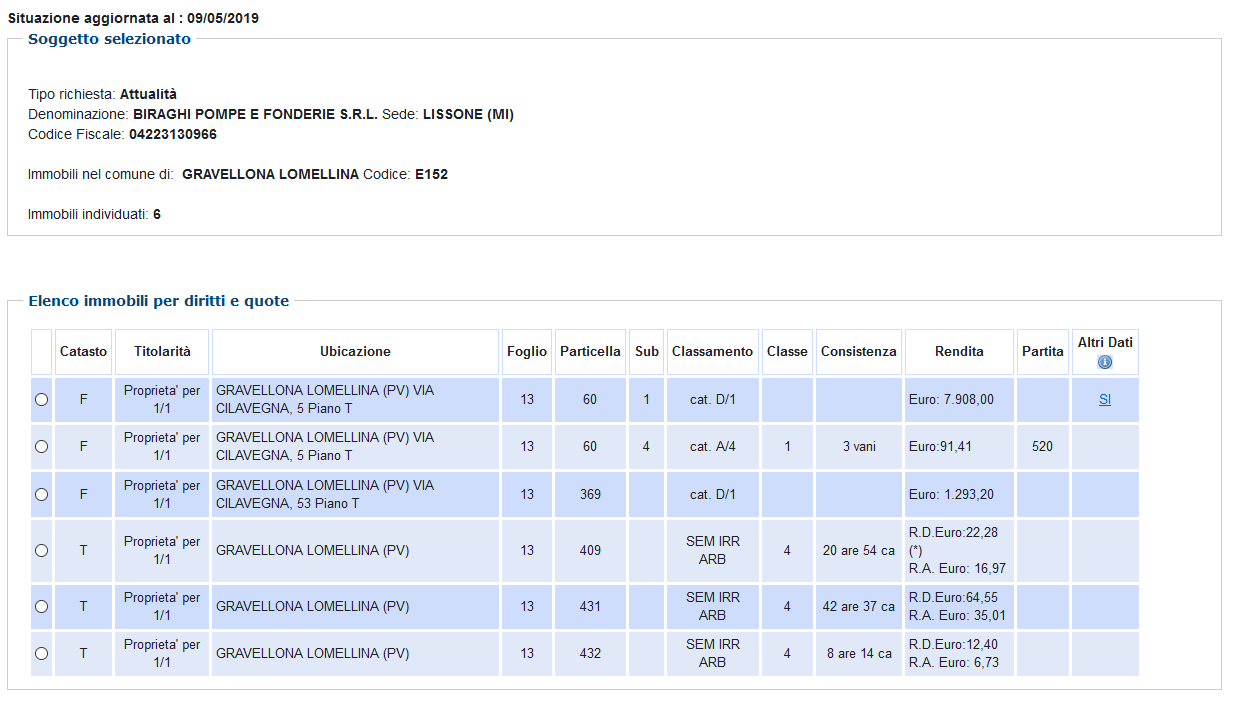Click the Ubicazione column header
The height and width of the screenshot is (704, 1253).
tap(355, 352)
